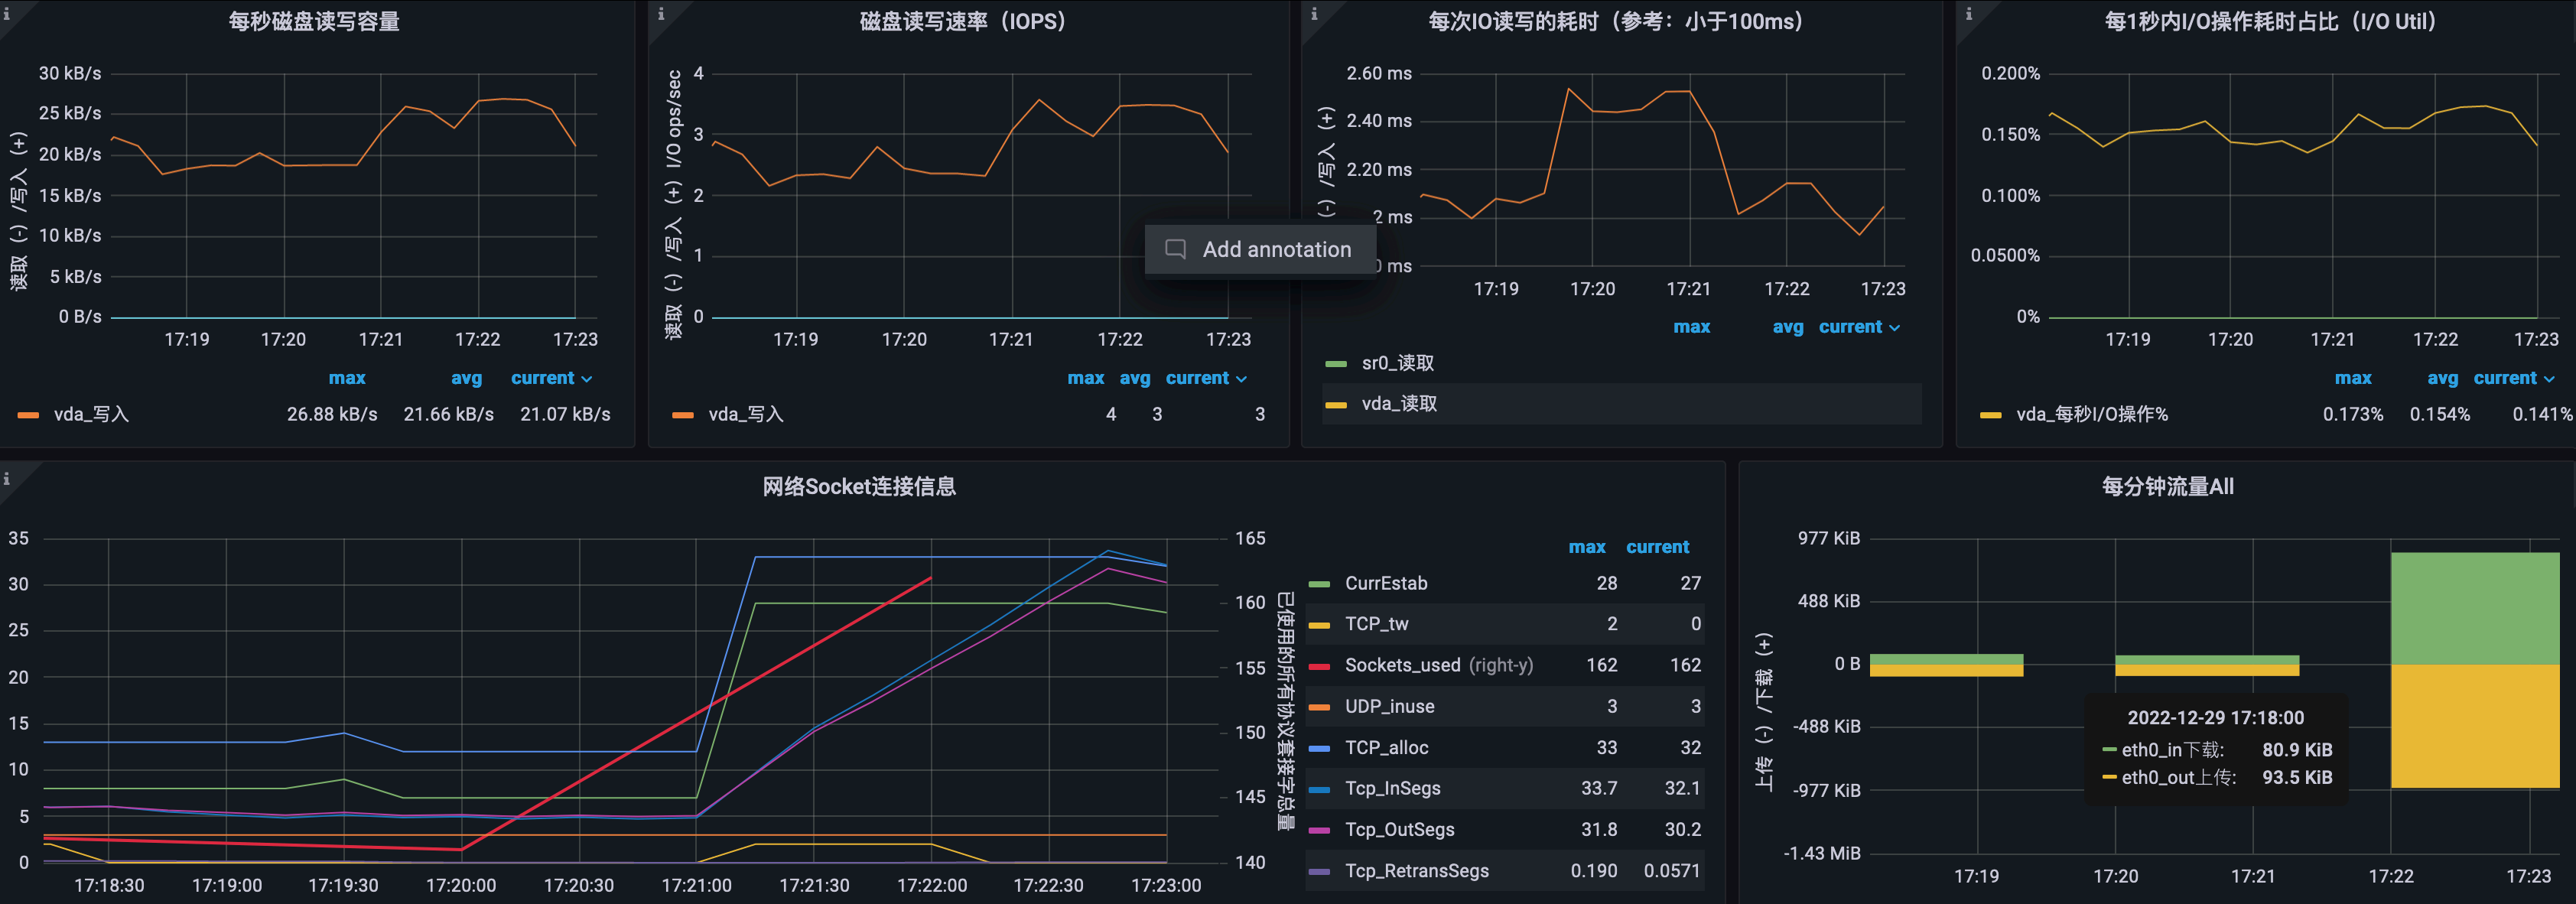2576x904 pixels.
Task: Click the comment icon beside Add annotation
Action: 1176,249
